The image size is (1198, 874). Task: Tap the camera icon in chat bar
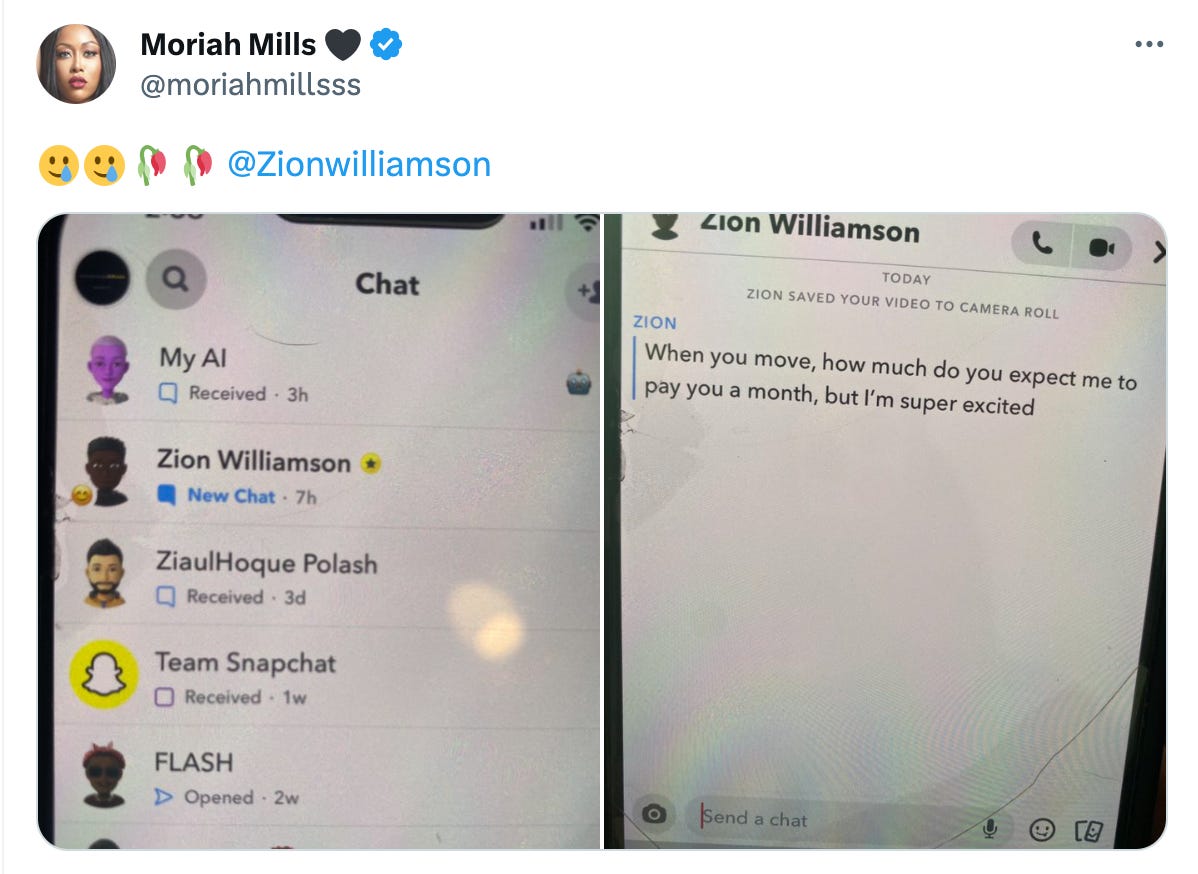[x=654, y=814]
